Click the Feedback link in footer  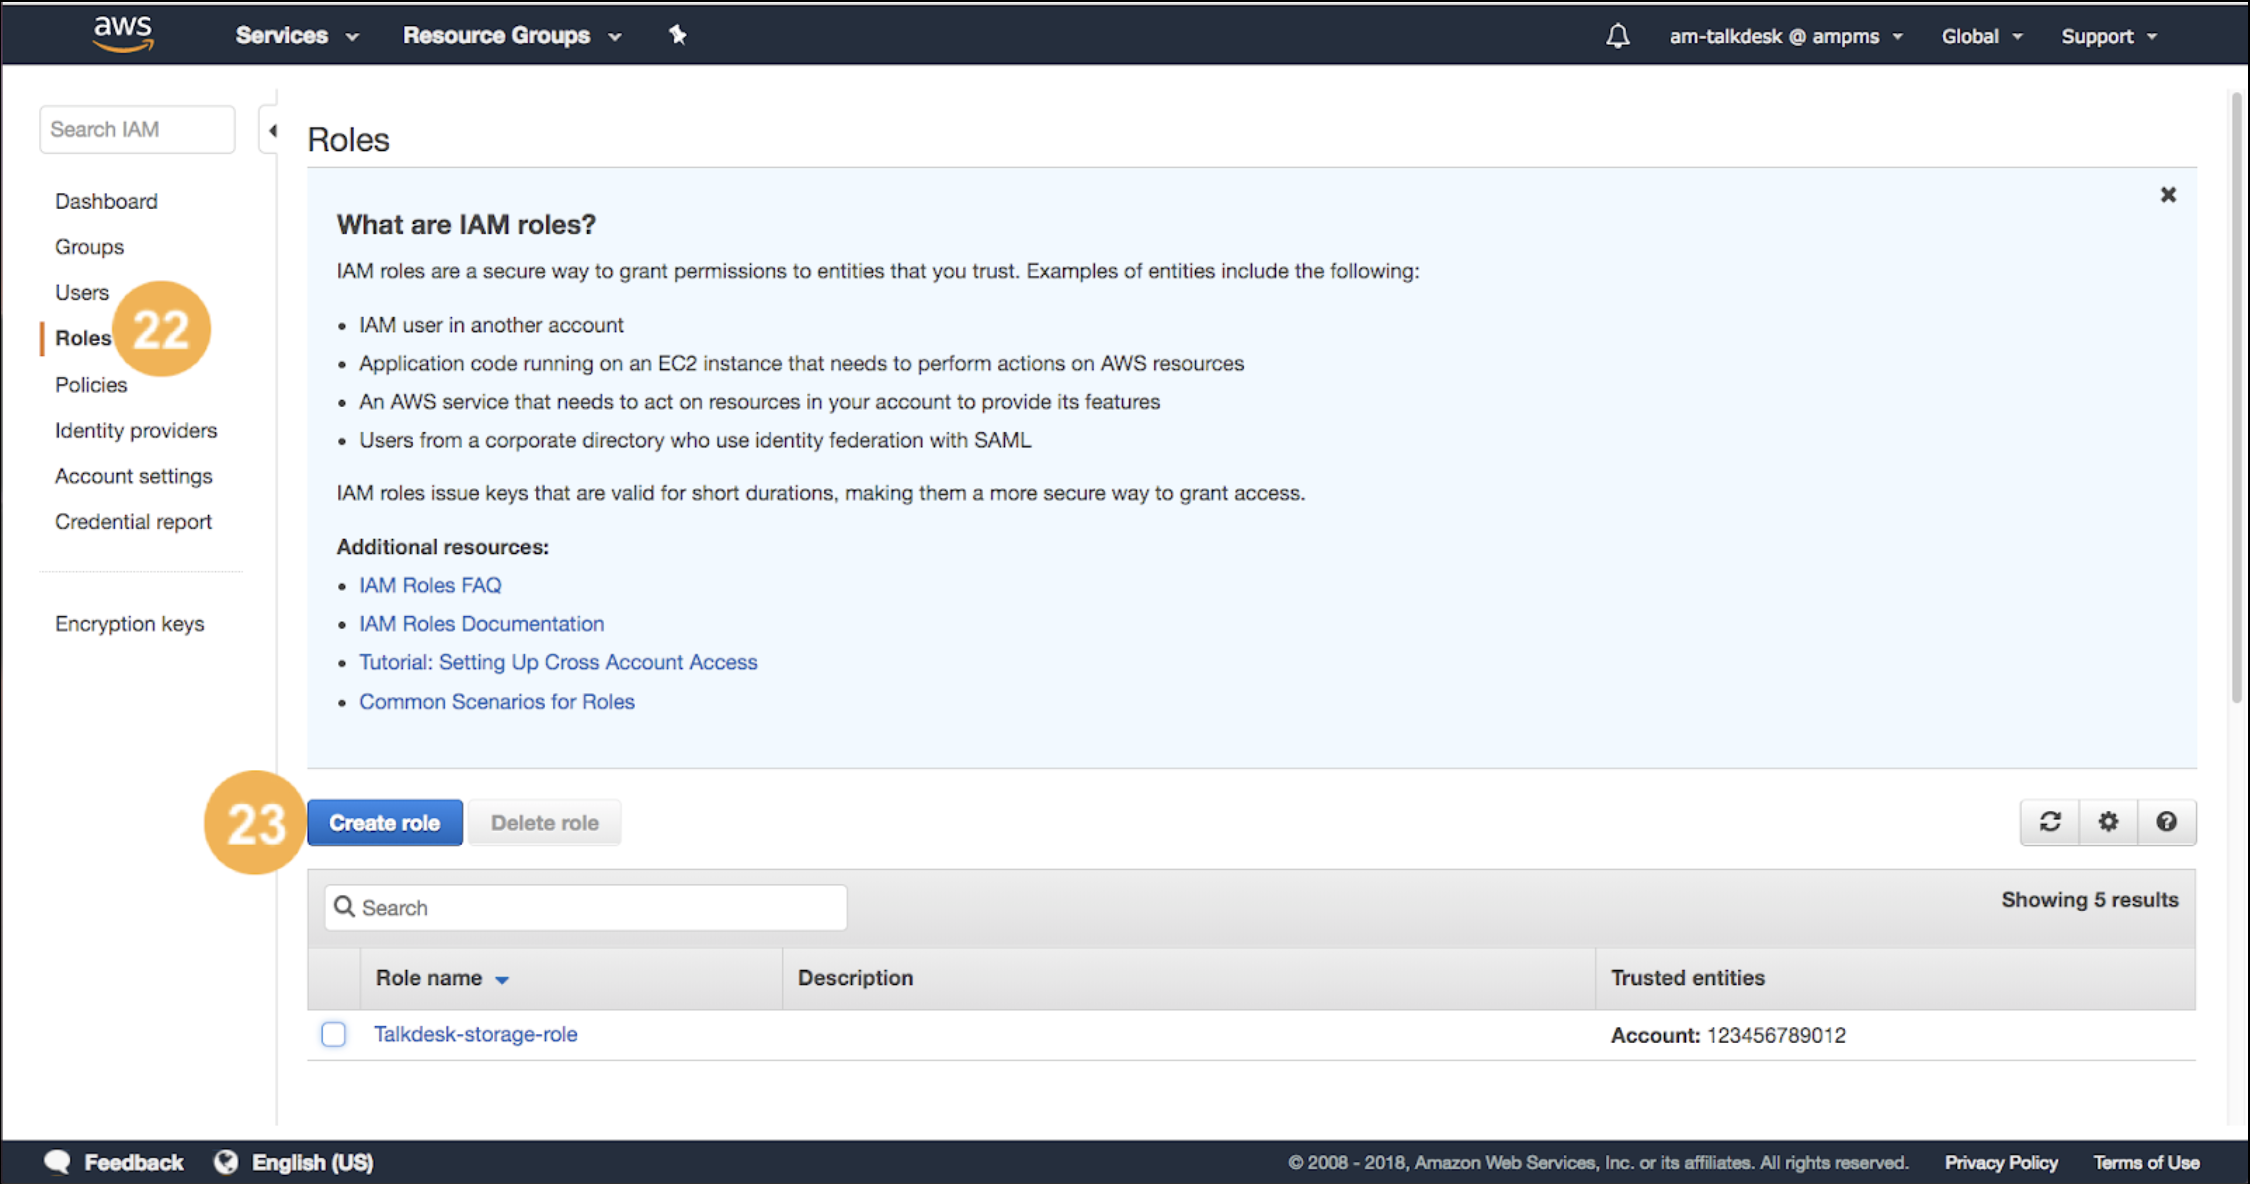tap(134, 1162)
